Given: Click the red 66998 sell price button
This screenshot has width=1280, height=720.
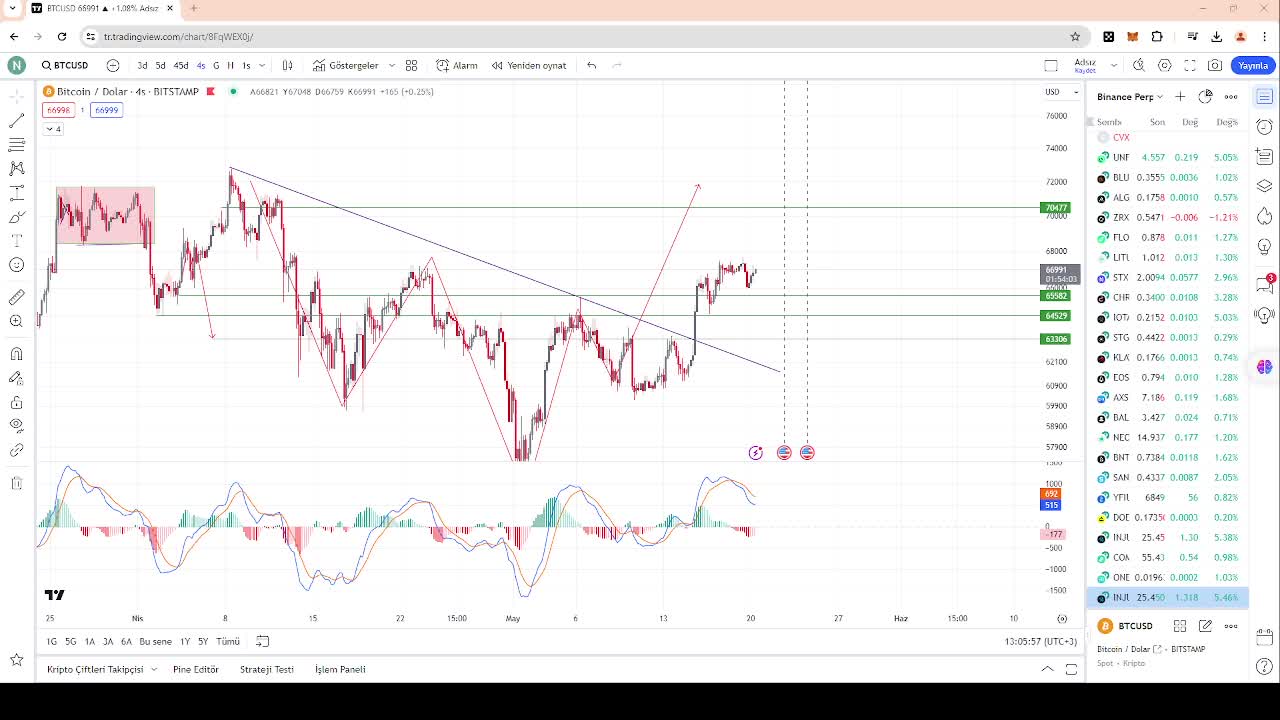Looking at the screenshot, I should (58, 110).
